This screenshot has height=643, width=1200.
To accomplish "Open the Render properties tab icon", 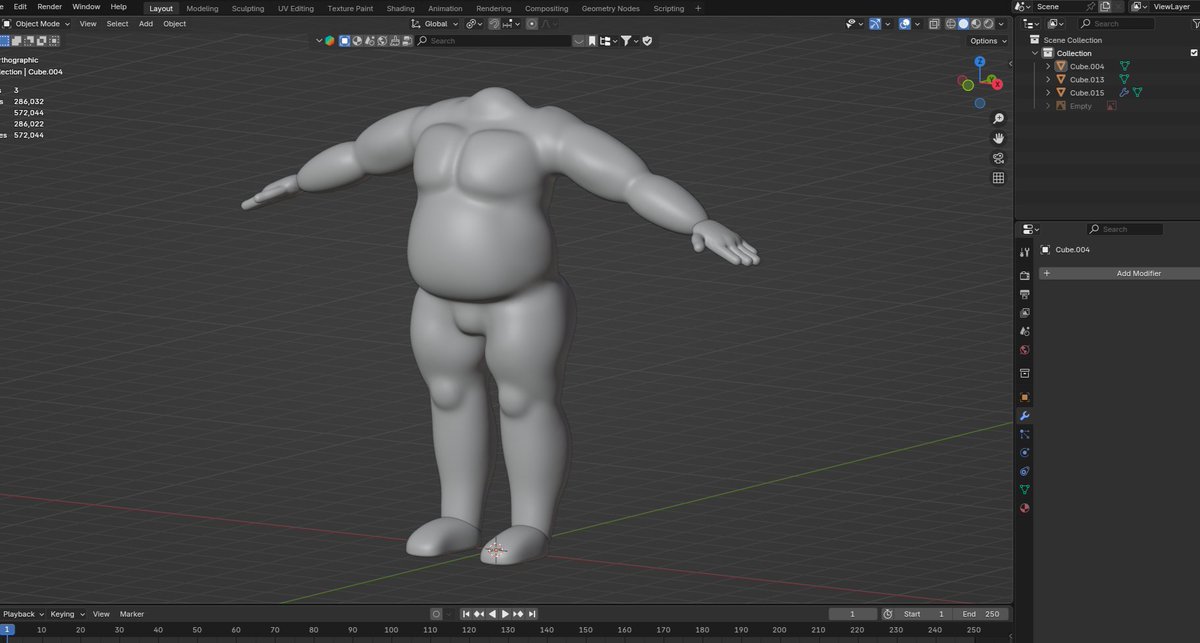I will point(1024,275).
